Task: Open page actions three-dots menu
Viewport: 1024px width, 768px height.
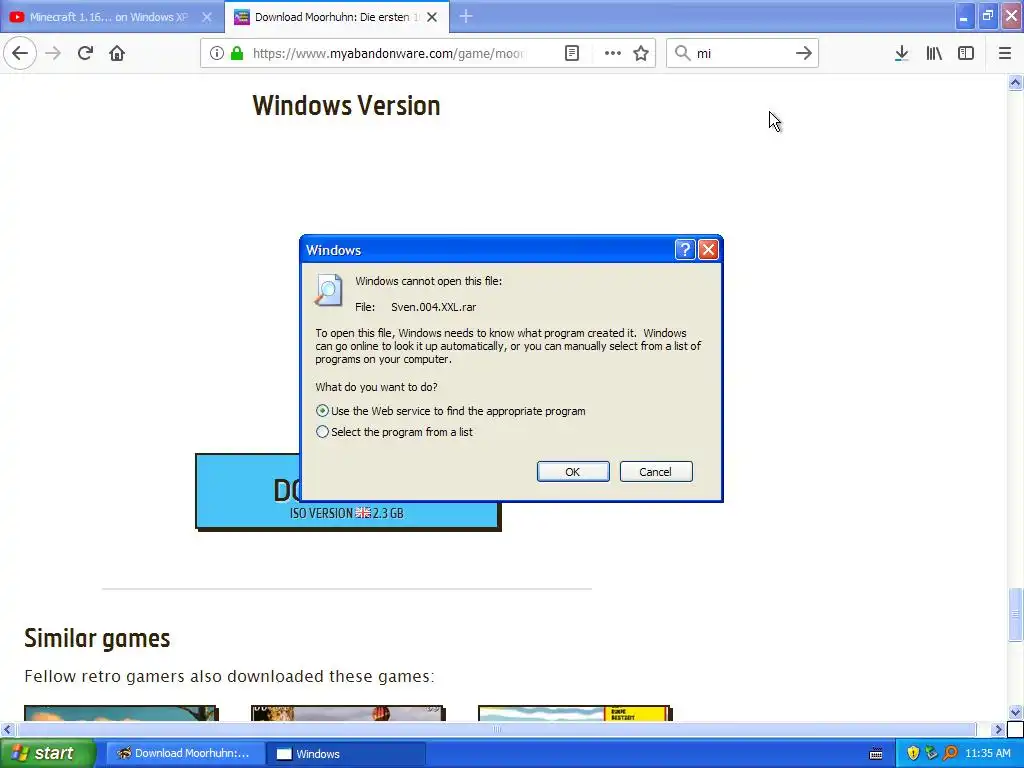Action: [x=613, y=53]
